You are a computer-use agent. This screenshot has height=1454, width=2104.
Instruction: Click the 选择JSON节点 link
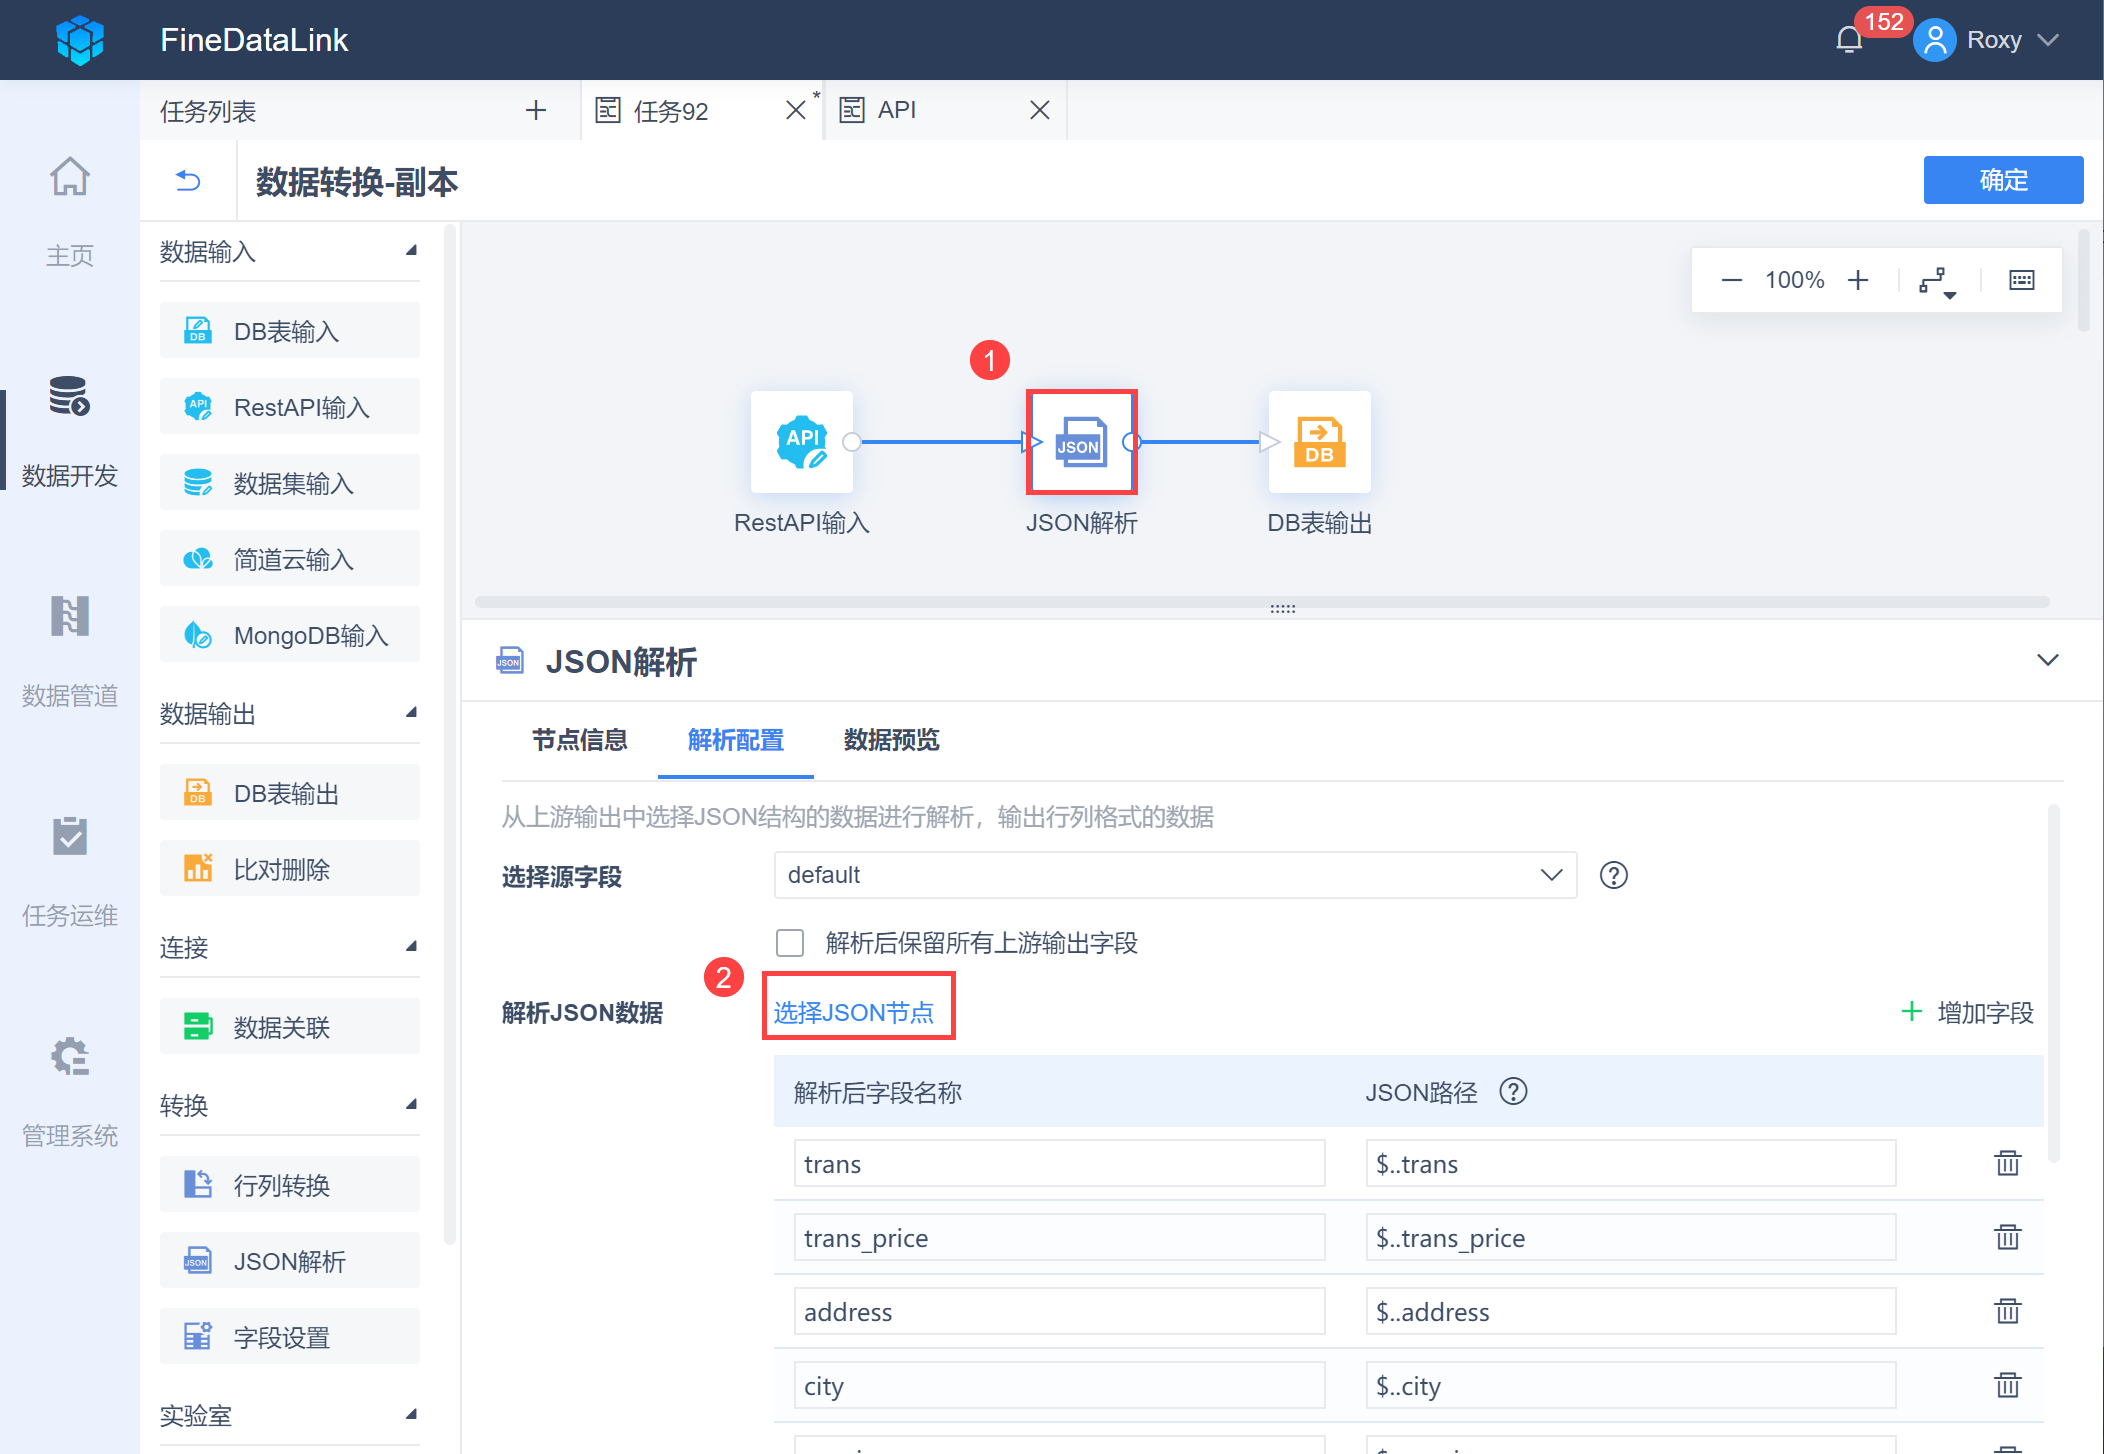coord(853,1013)
